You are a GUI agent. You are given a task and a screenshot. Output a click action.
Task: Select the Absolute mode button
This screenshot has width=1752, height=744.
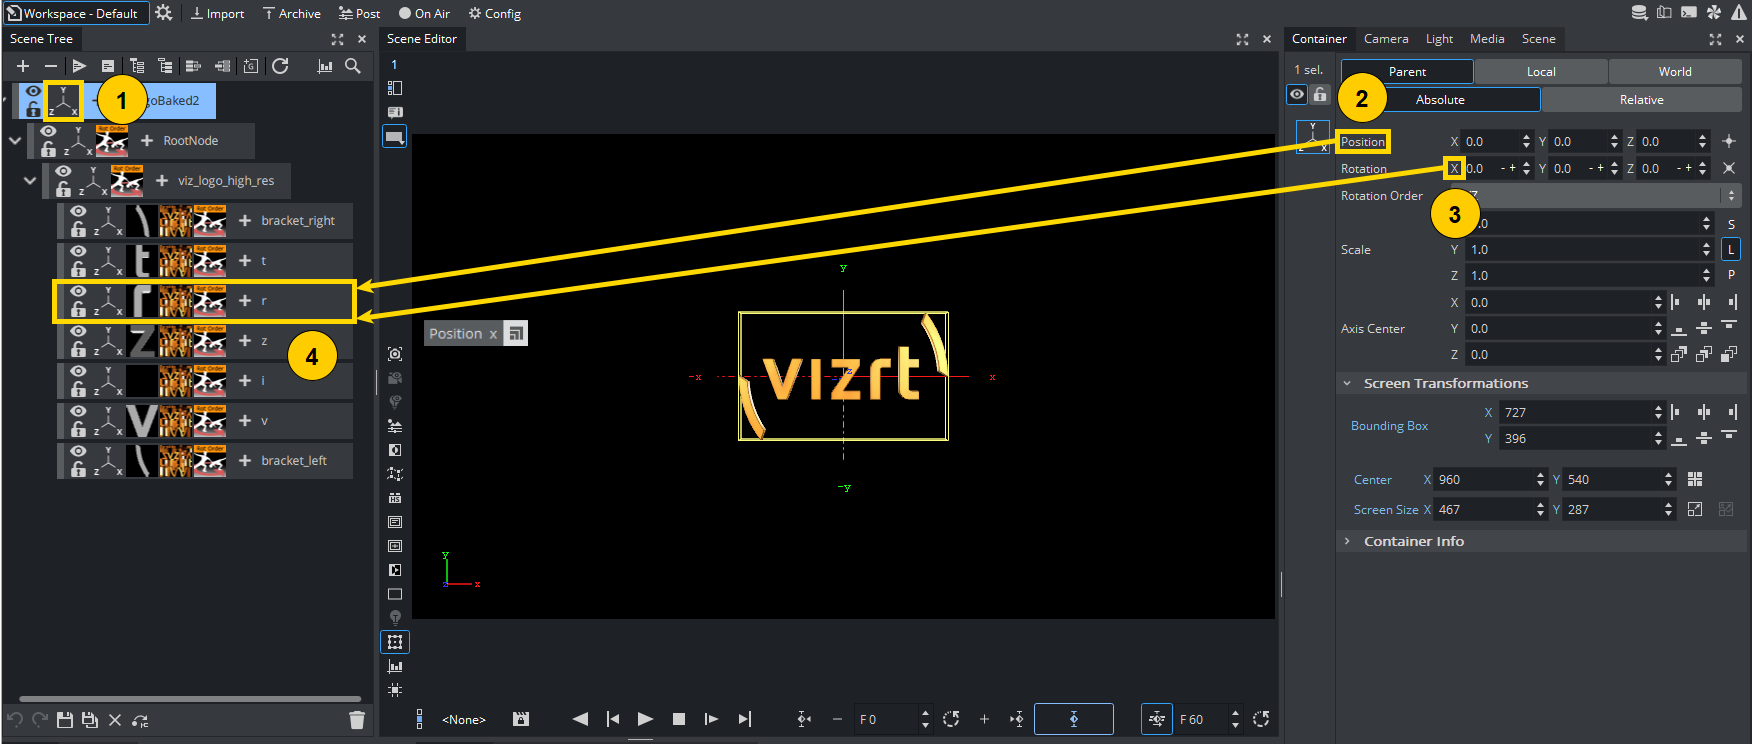coord(1440,99)
